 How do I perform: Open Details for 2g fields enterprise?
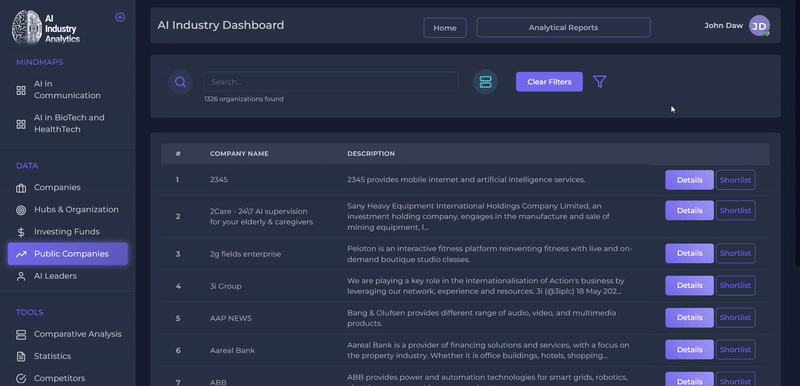coord(689,253)
